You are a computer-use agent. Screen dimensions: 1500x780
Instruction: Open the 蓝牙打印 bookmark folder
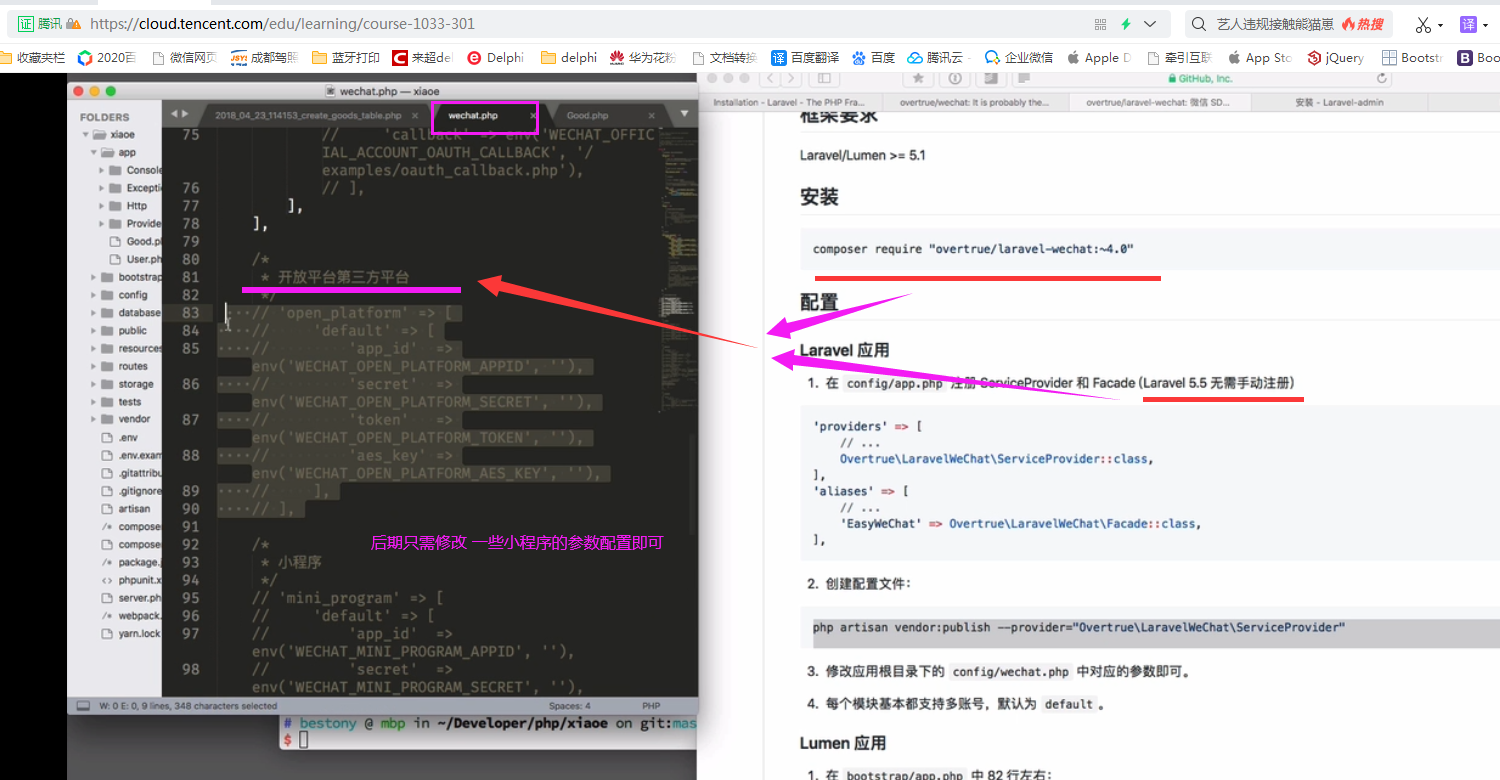pos(346,58)
